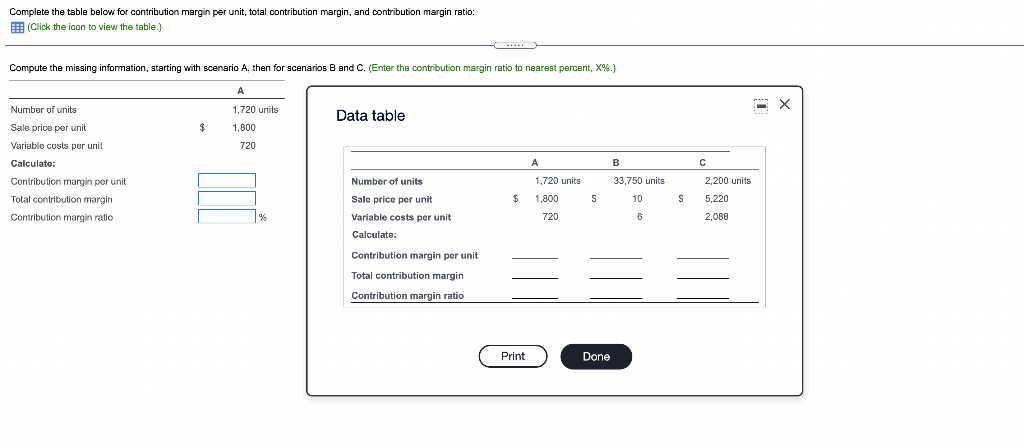This screenshot has width=1024, height=446.
Task: Select 'Sale price per unit' in data table
Action: 391,199
